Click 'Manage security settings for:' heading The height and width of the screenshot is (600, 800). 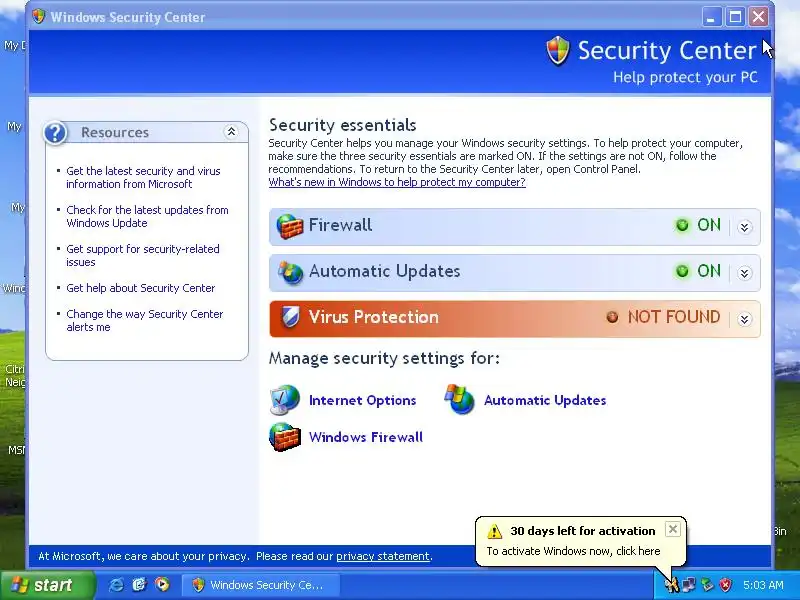(384, 358)
